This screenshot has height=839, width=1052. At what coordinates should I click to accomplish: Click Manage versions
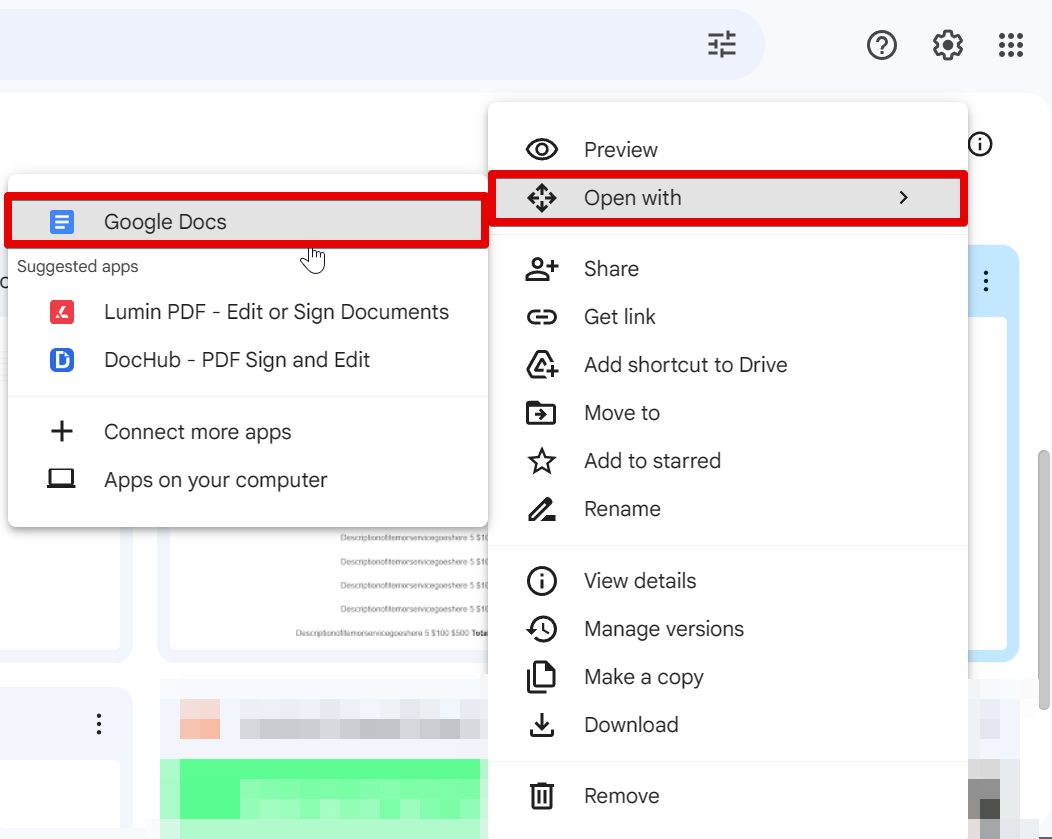(x=663, y=629)
